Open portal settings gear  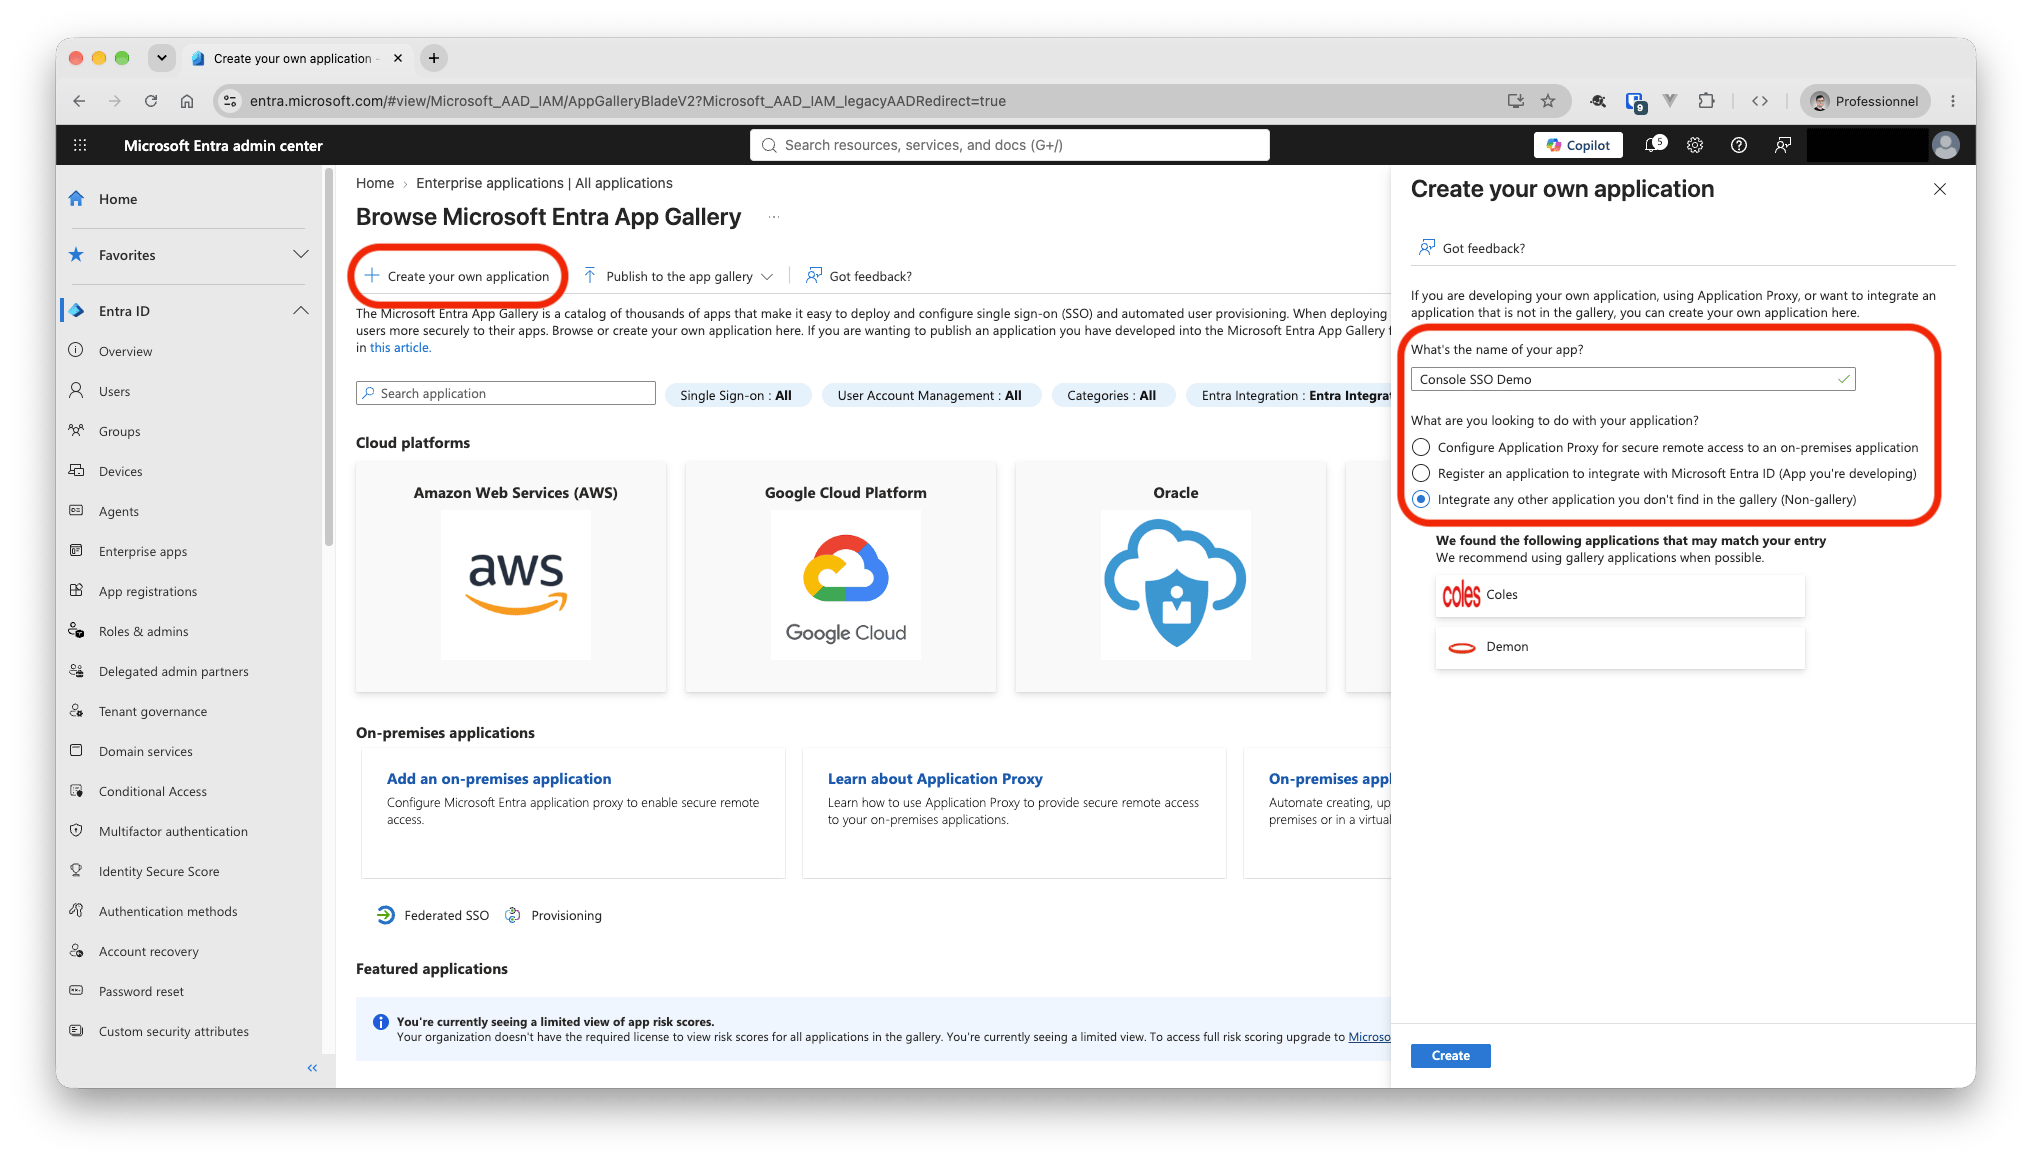(x=1695, y=145)
